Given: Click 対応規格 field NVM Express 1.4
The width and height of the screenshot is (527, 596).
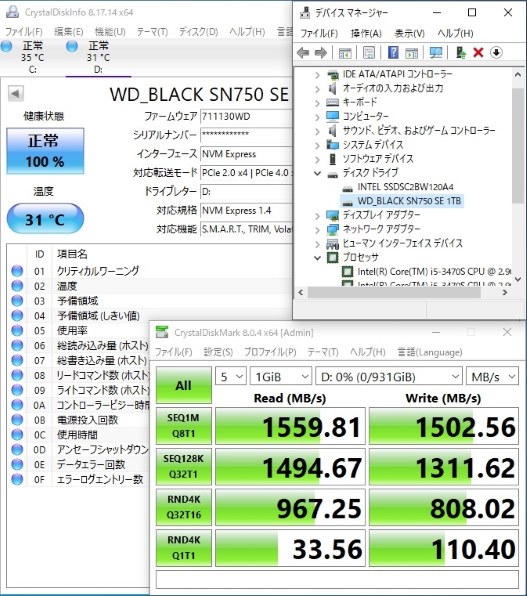Looking at the screenshot, I should [x=246, y=211].
